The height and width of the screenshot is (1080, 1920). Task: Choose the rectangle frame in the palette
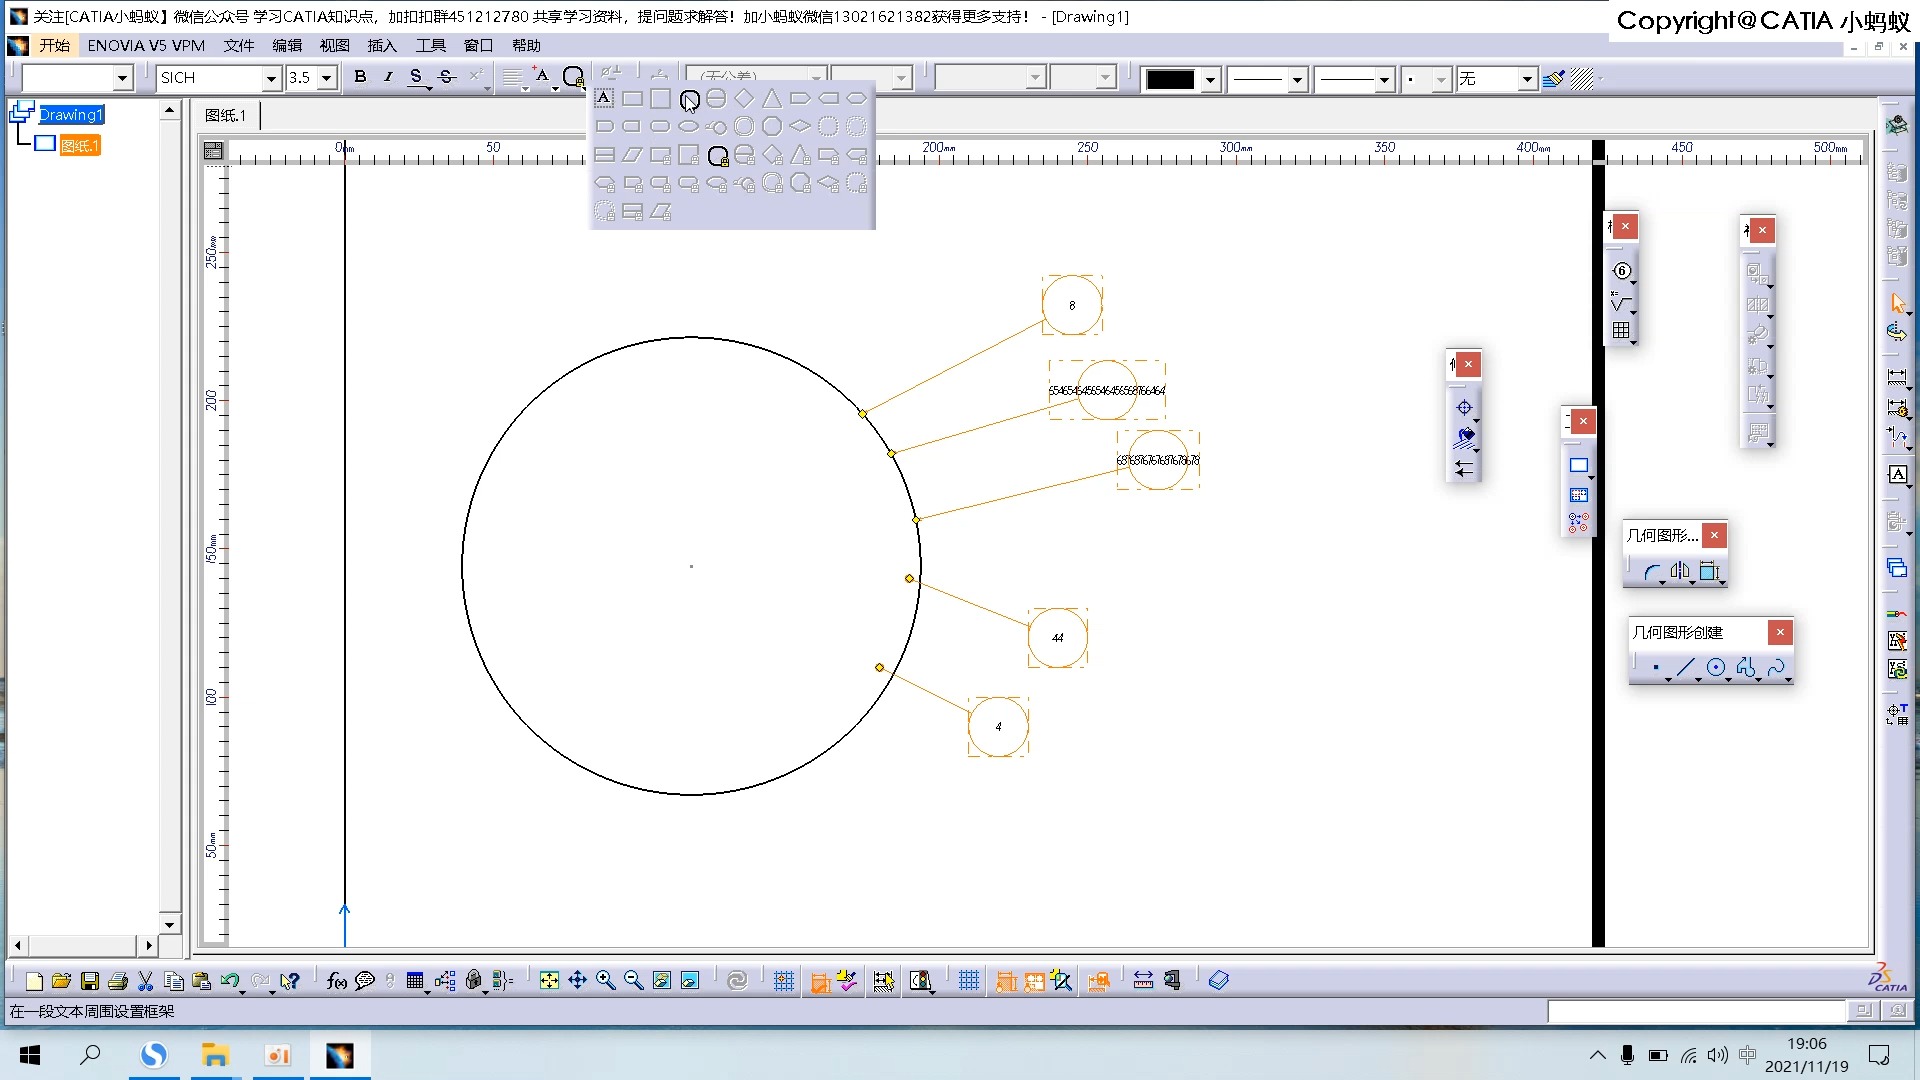tap(632, 99)
